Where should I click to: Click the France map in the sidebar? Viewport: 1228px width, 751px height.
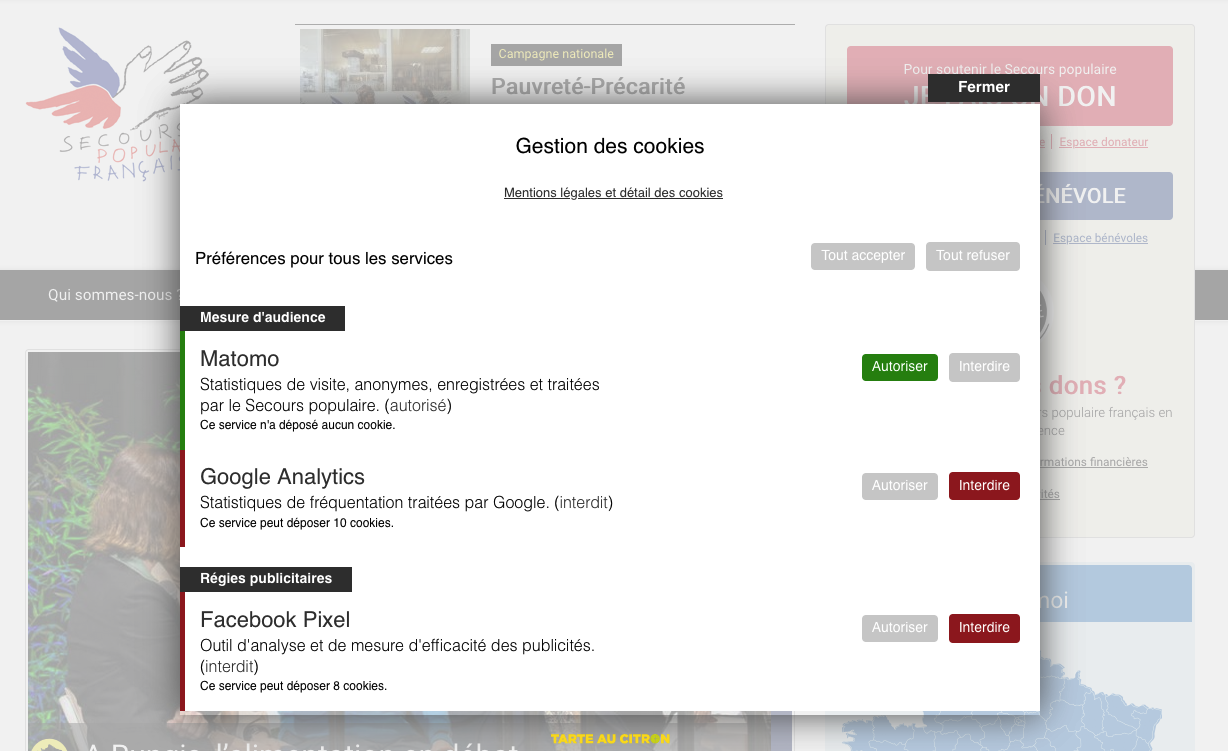coord(1100,700)
